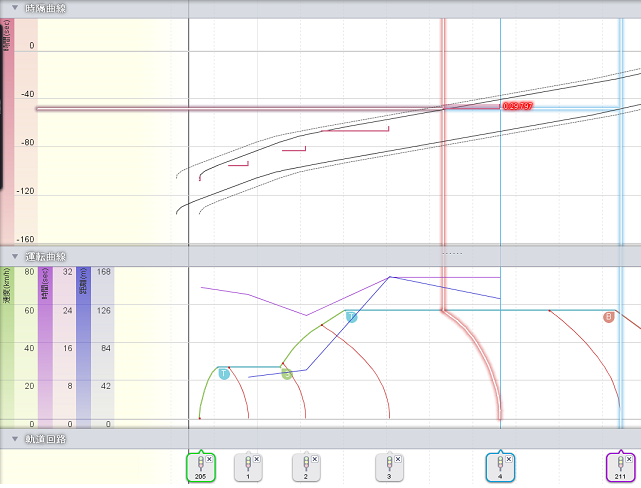Viewport: 641px width, 488px height.
Task: Select signal 211 icon
Action: click(x=621, y=467)
